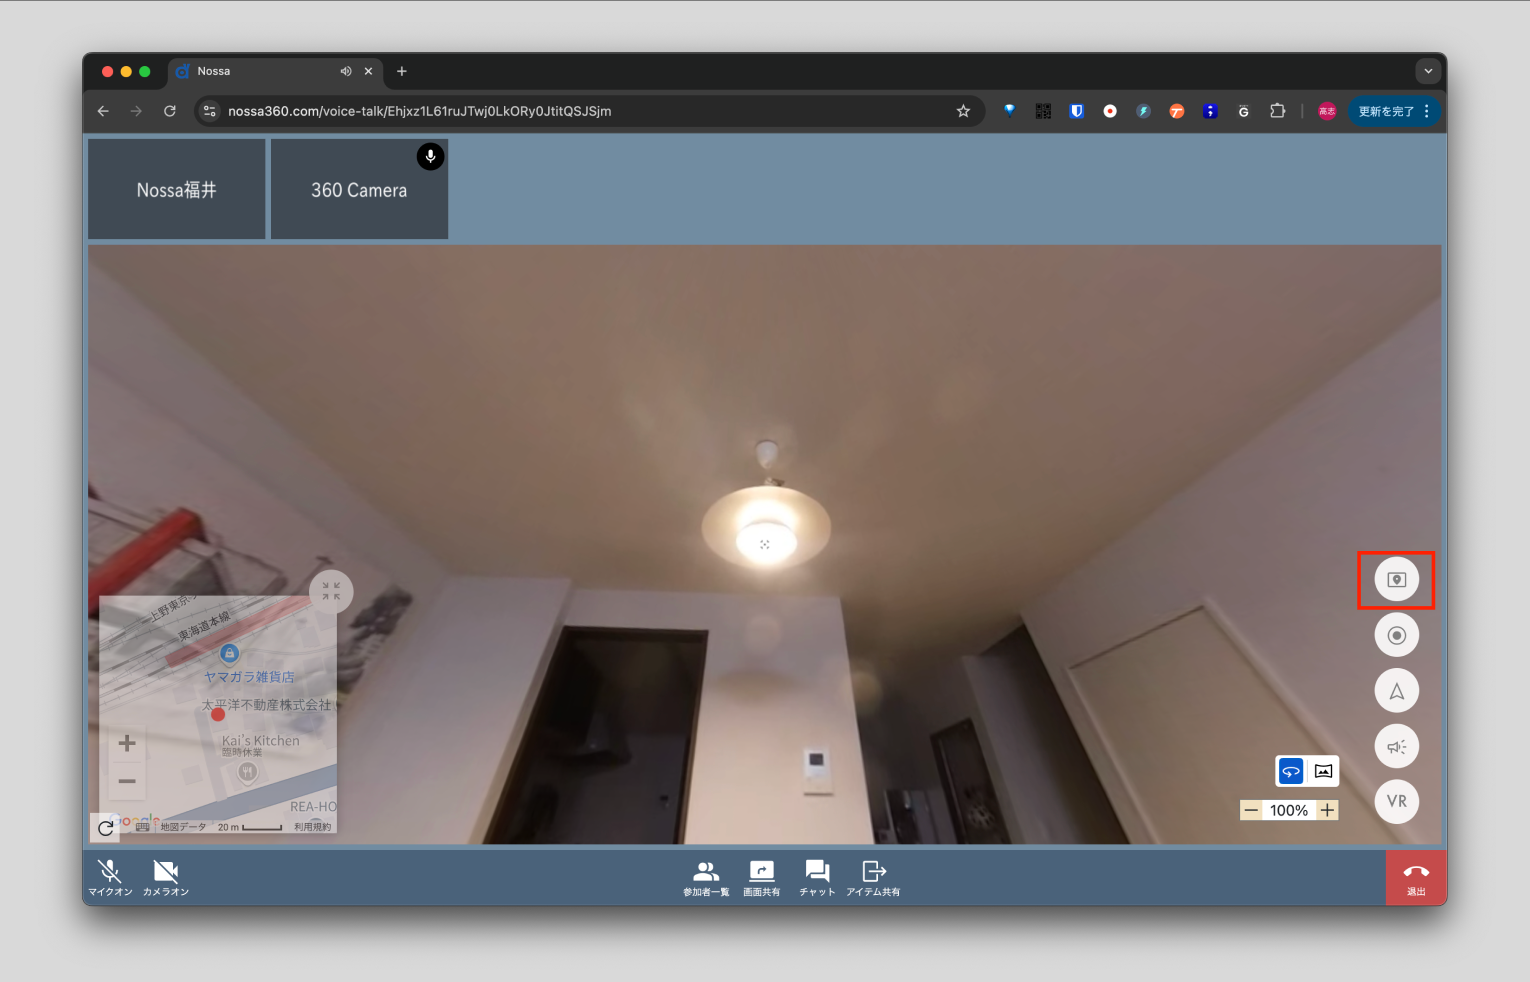Open a new browser tab
This screenshot has width=1530, height=982.
tap(402, 72)
